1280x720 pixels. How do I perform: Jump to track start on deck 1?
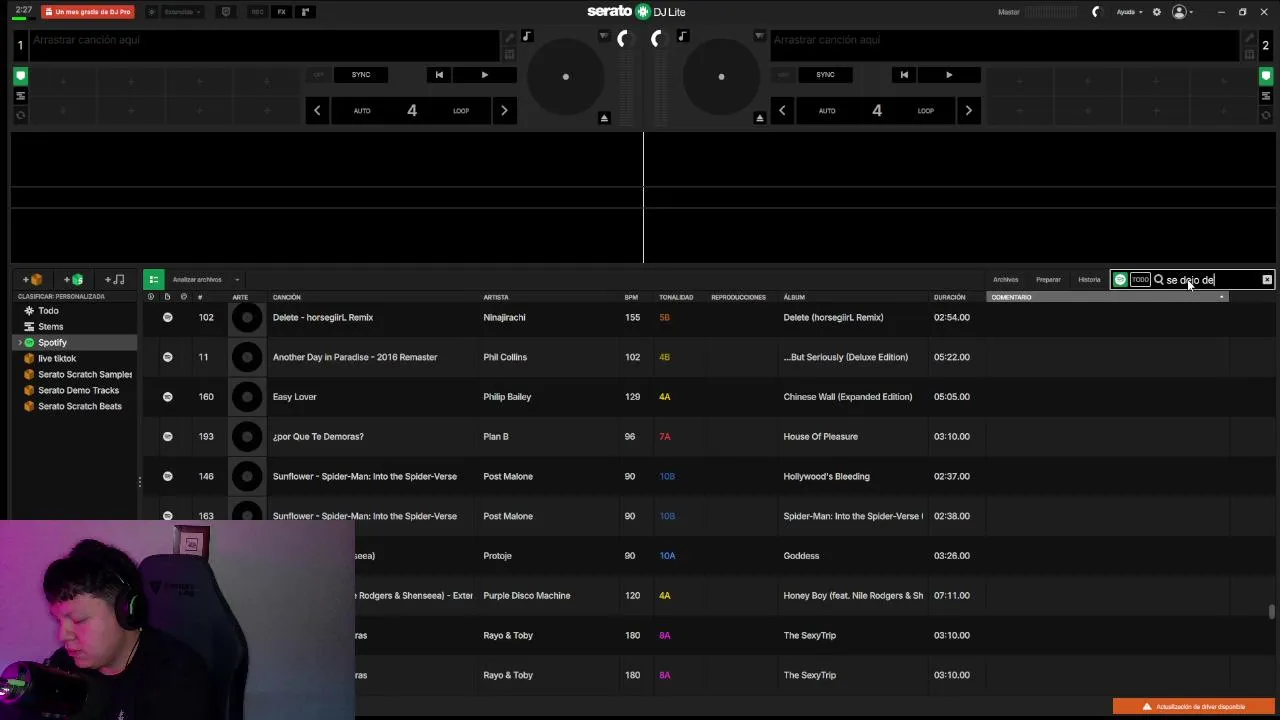click(439, 74)
